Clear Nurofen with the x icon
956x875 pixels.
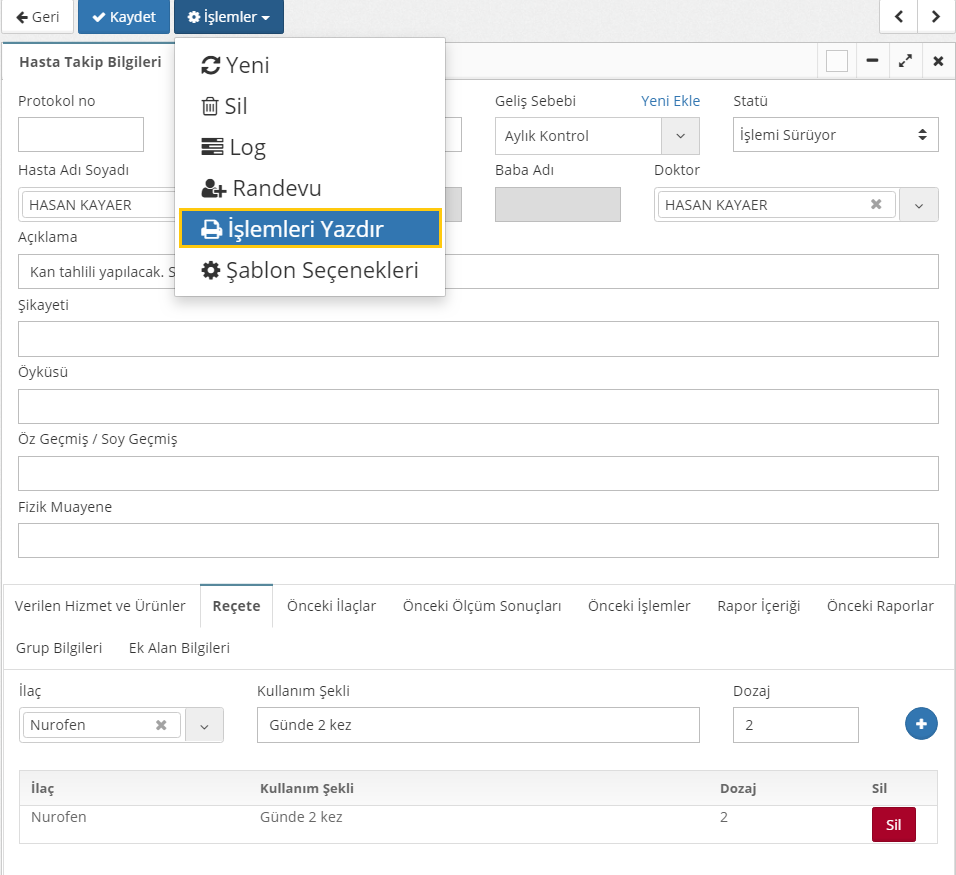coord(161,725)
